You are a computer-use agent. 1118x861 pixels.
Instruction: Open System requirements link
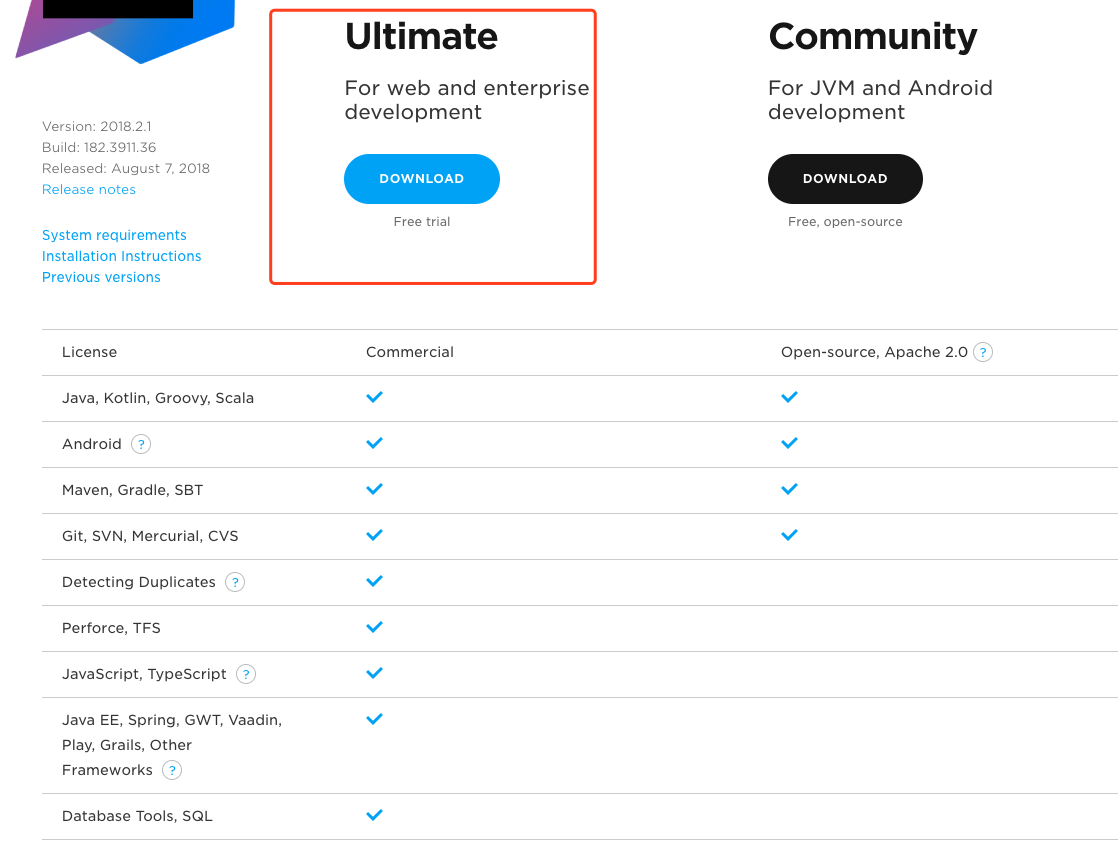[114, 235]
